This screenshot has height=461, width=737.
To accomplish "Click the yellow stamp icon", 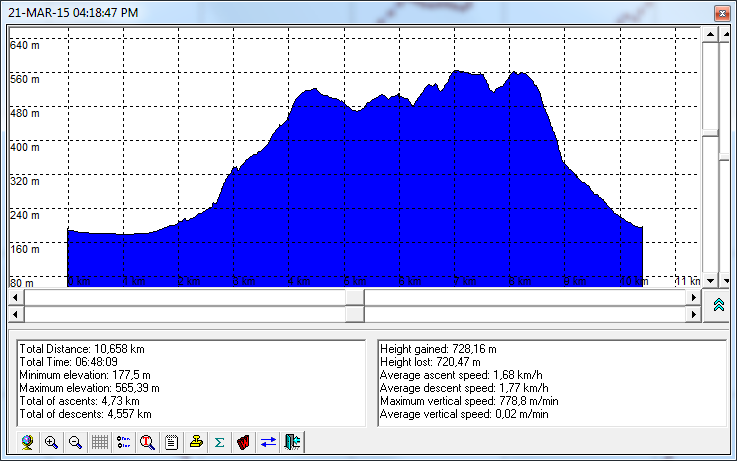I will [196, 441].
